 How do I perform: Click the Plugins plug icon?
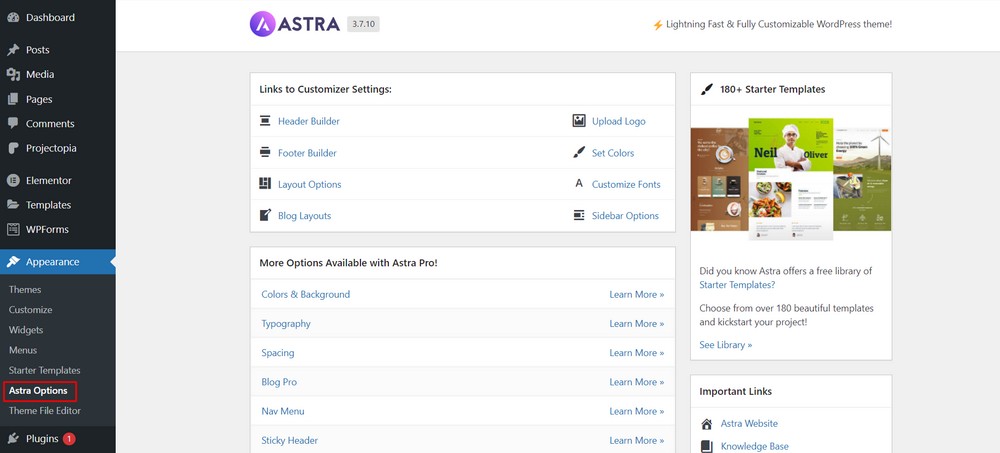coord(13,439)
